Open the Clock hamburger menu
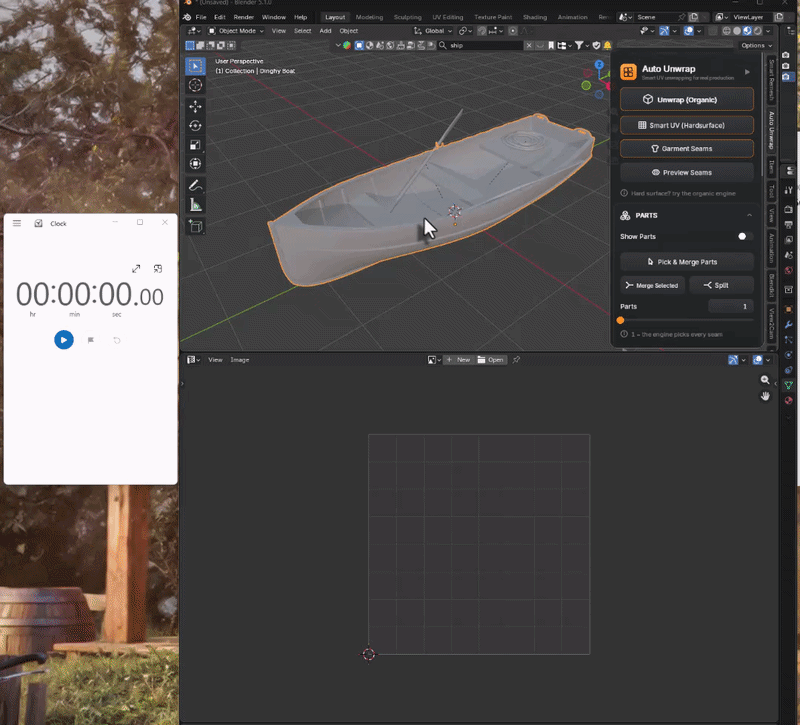The height and width of the screenshot is (725, 800). click(17, 223)
